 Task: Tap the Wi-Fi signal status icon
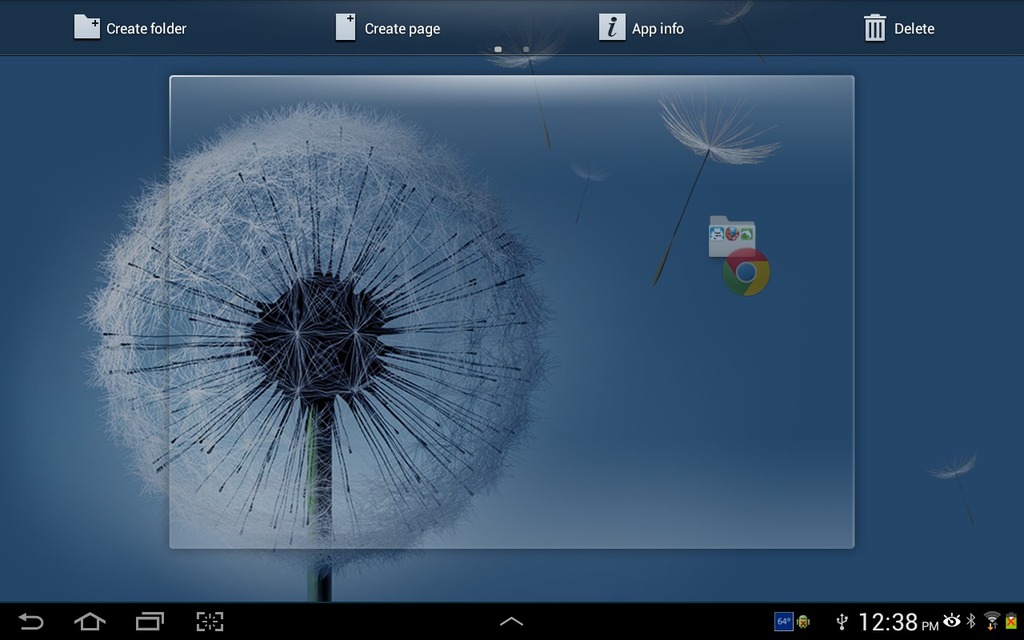992,620
